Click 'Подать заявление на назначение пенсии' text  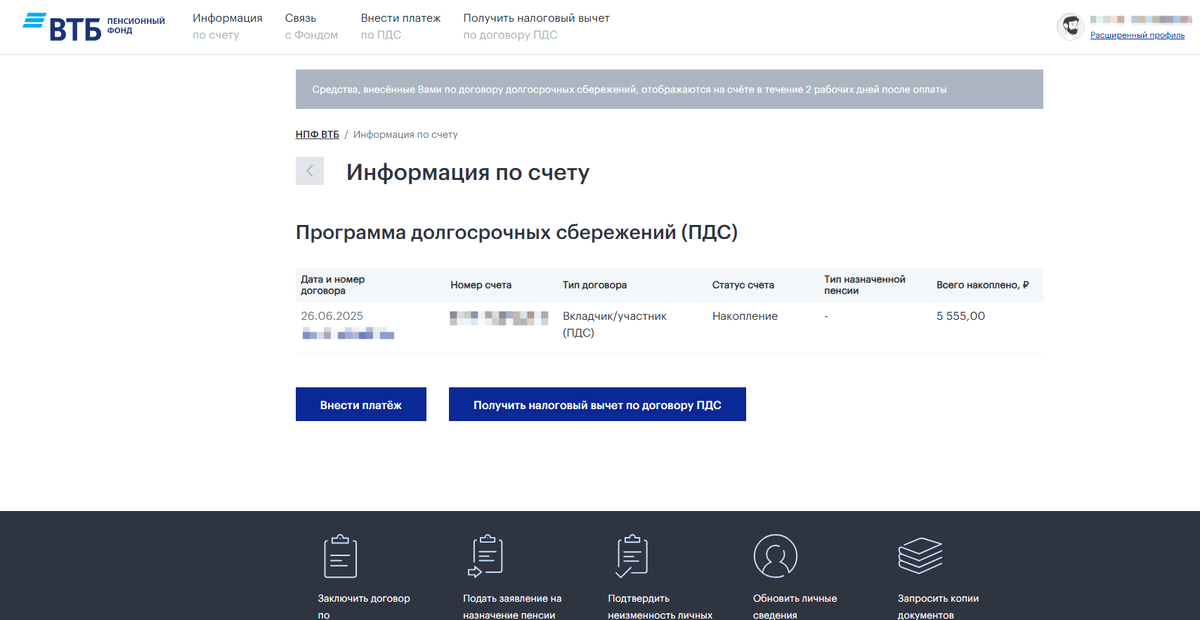[x=512, y=607]
